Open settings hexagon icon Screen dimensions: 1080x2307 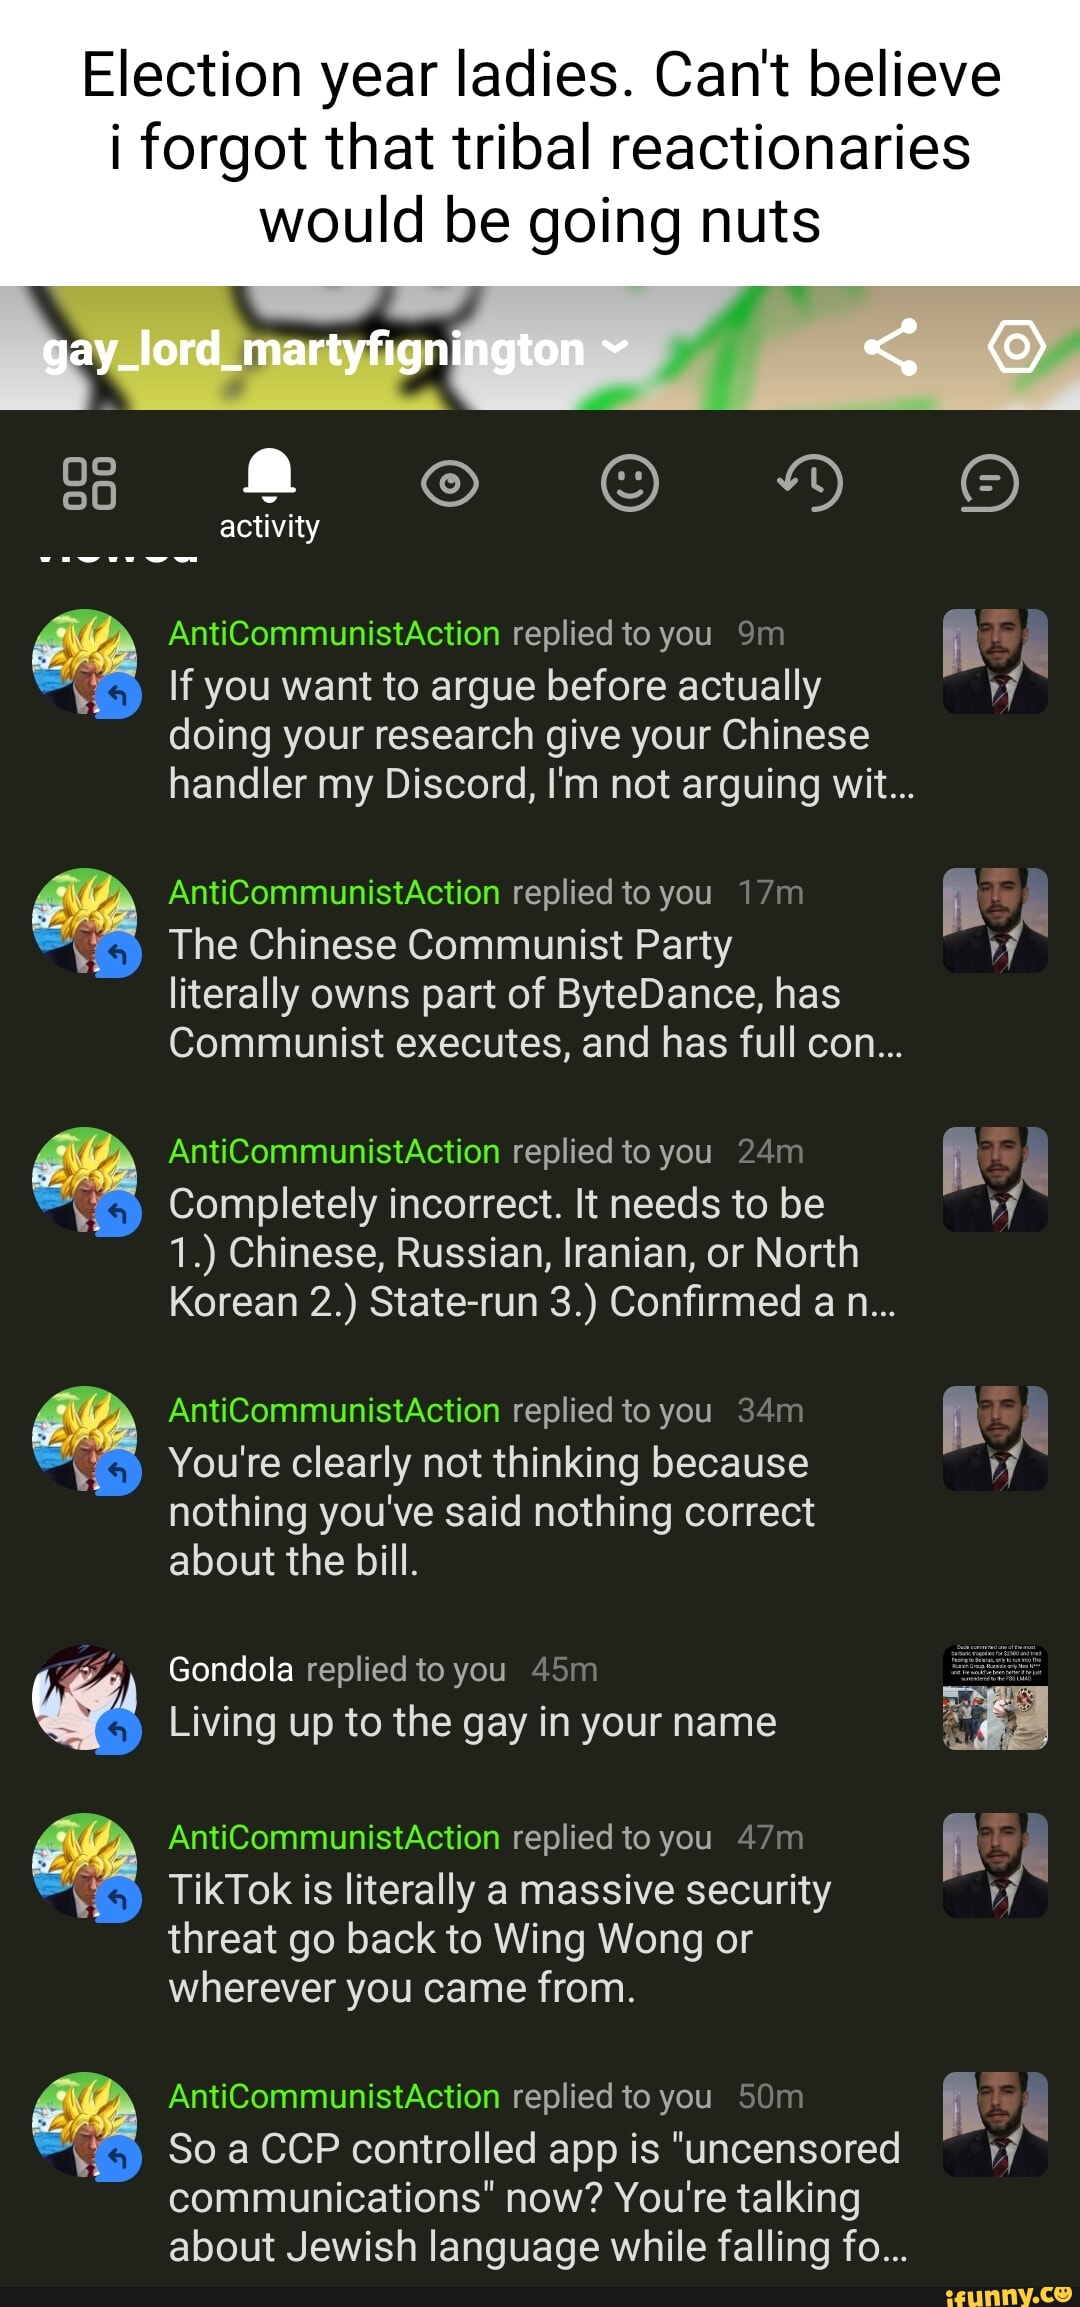coord(1017,347)
